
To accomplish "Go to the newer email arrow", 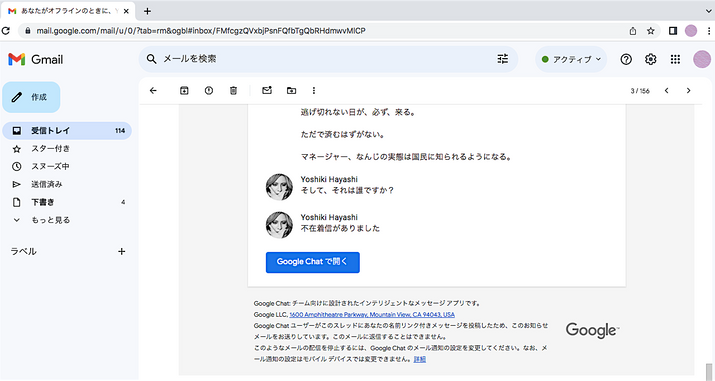I will [x=667, y=91].
